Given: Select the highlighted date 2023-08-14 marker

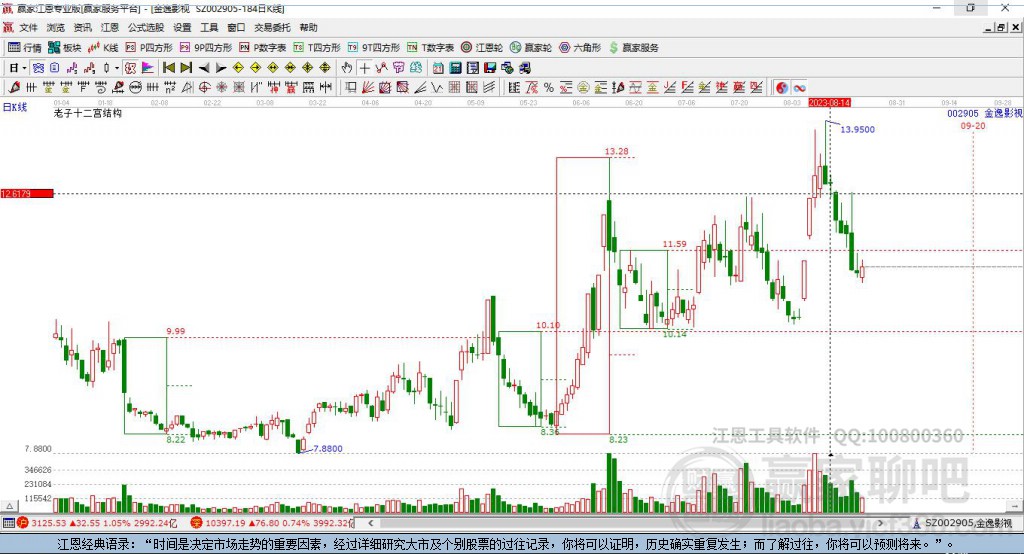Looking at the screenshot, I should pos(829,103).
